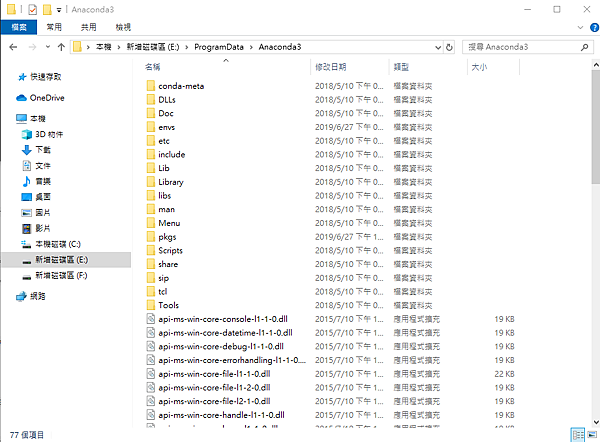
Task: Select This PC monitor icon in sidebar
Action: 21,119
